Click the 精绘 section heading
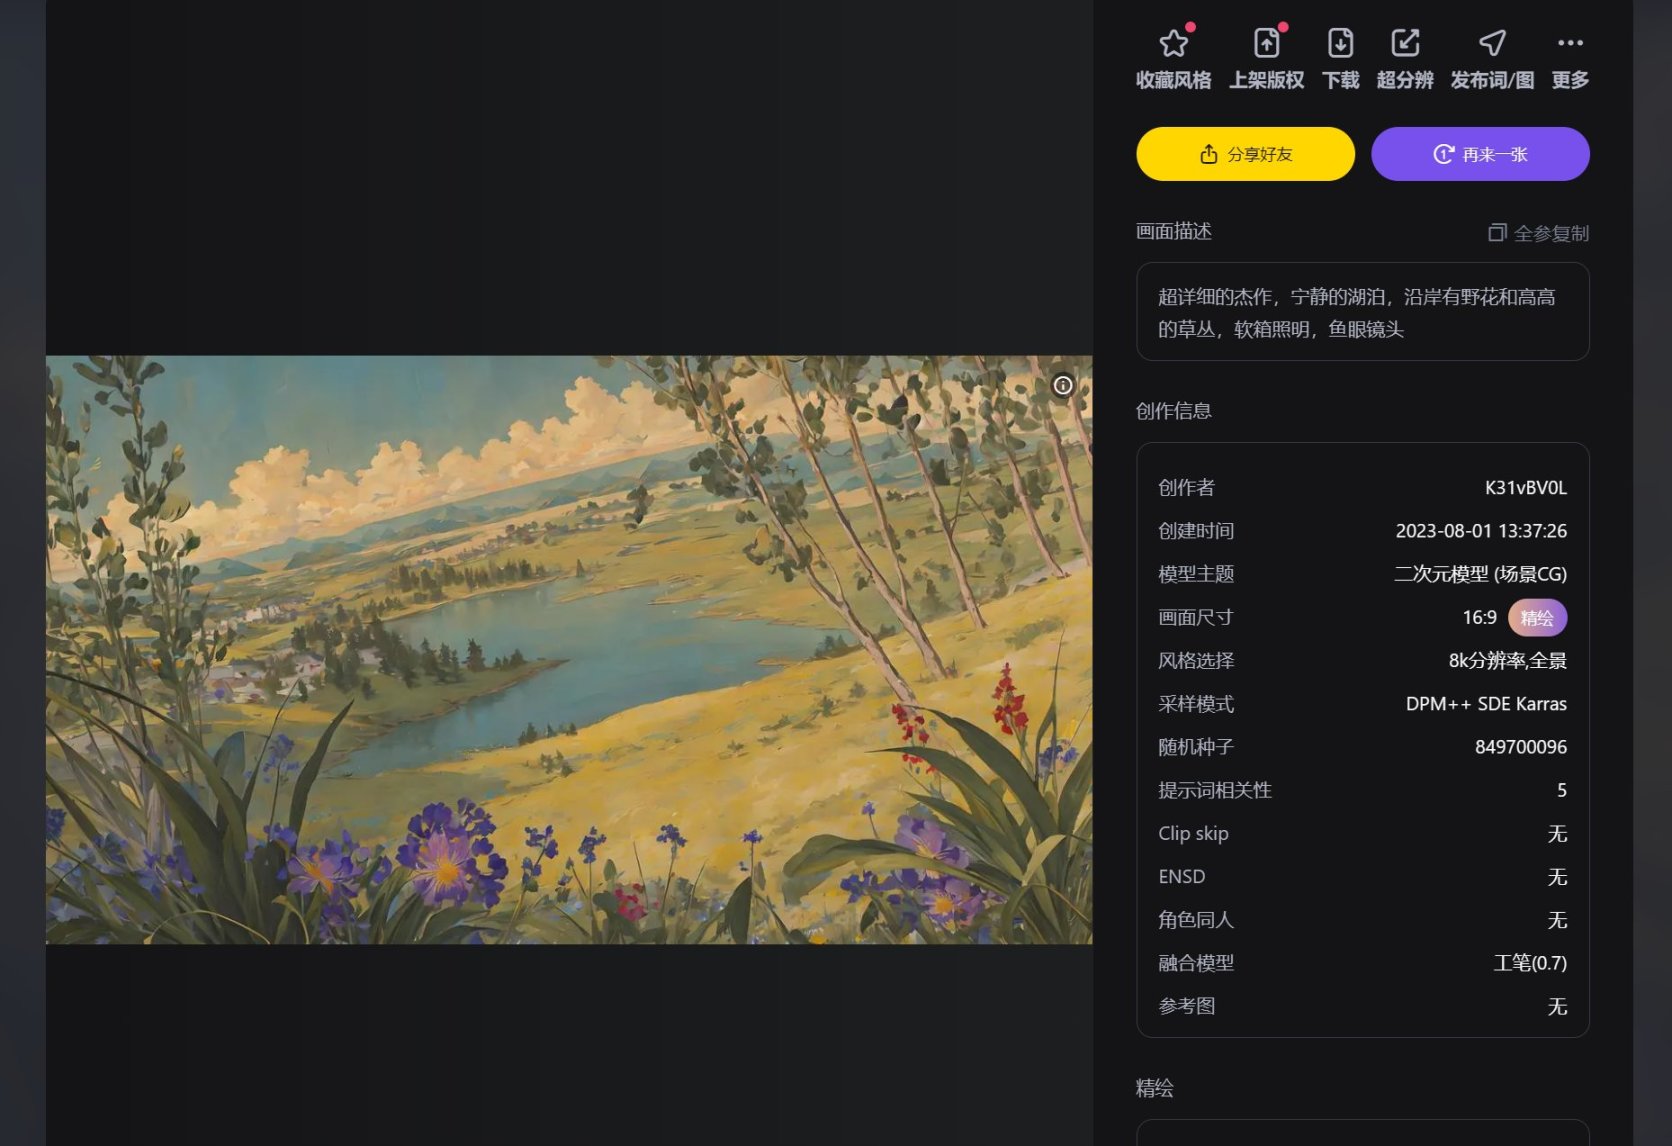The height and width of the screenshot is (1146, 1672). pos(1155,1088)
